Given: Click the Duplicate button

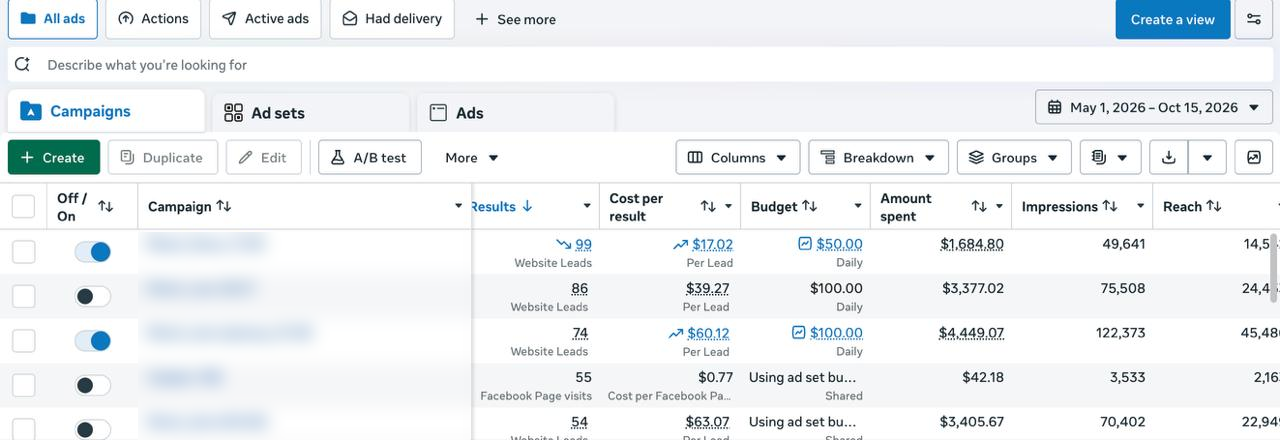Looking at the screenshot, I should [162, 158].
